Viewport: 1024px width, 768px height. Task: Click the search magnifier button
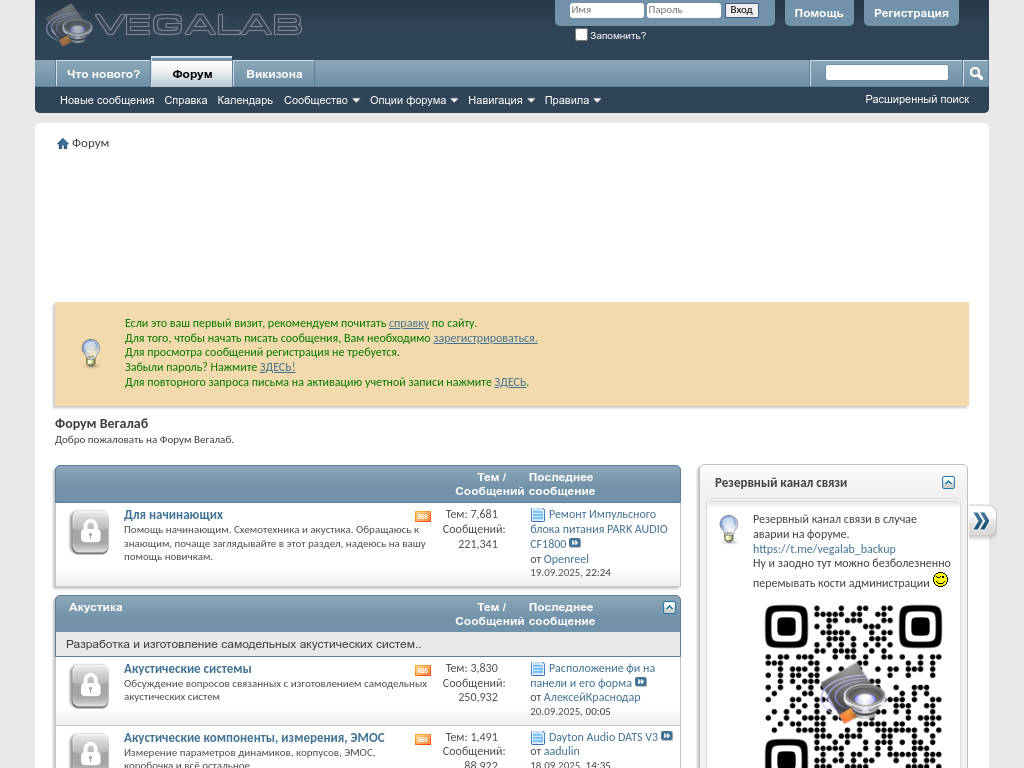point(976,73)
